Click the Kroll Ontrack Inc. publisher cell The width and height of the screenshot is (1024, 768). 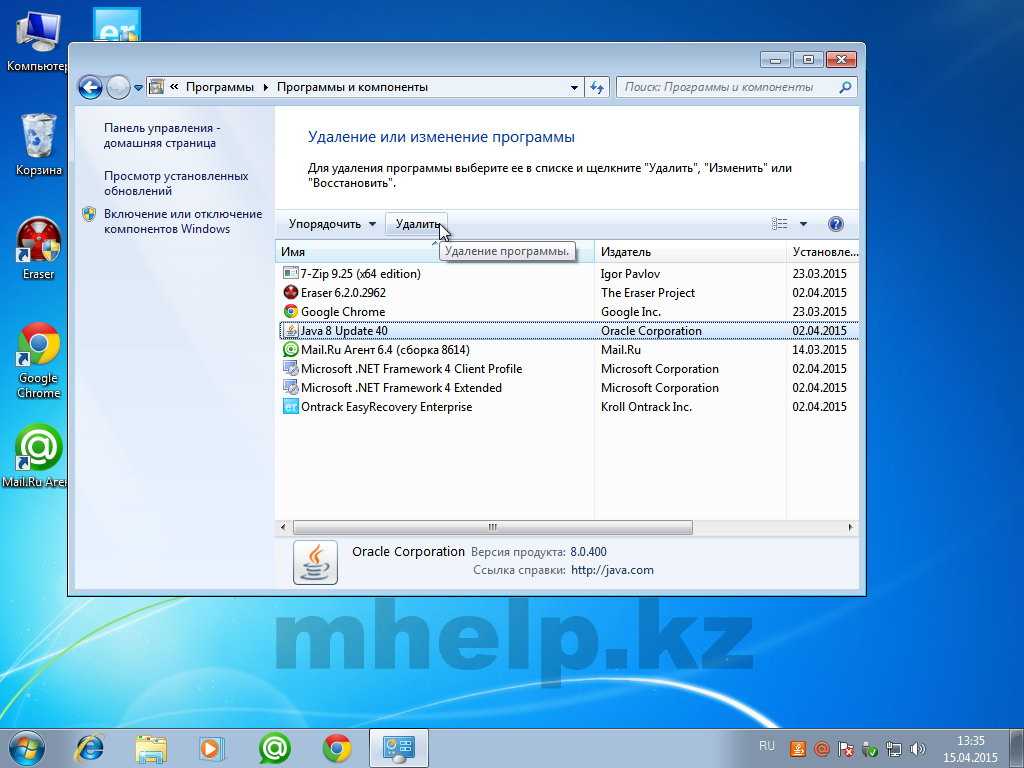pos(646,406)
